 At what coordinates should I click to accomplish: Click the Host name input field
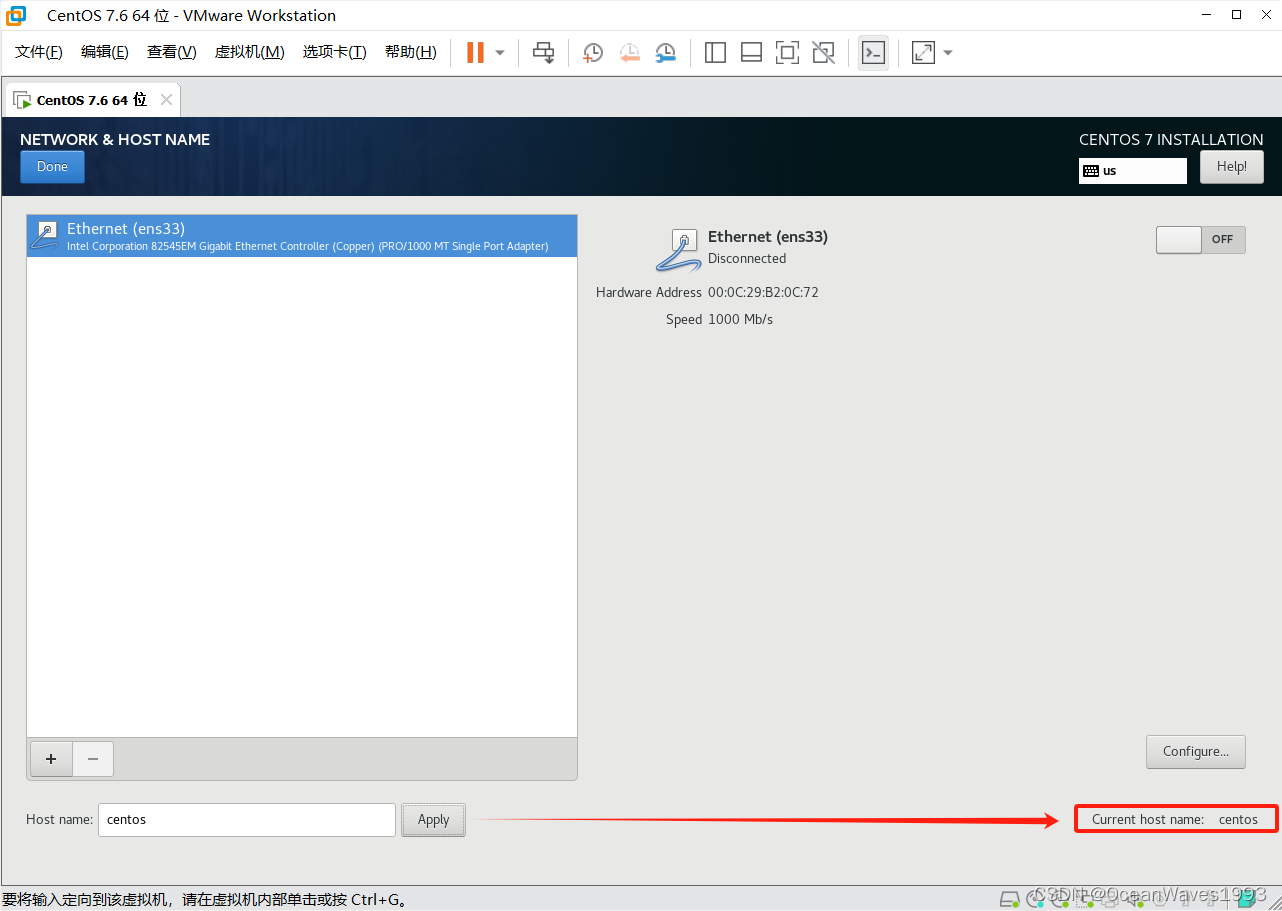click(x=247, y=820)
